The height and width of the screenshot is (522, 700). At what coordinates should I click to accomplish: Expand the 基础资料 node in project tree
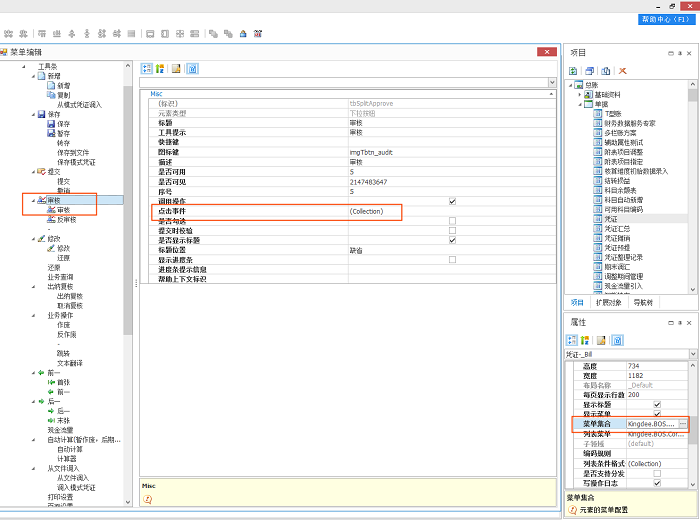tap(581, 95)
